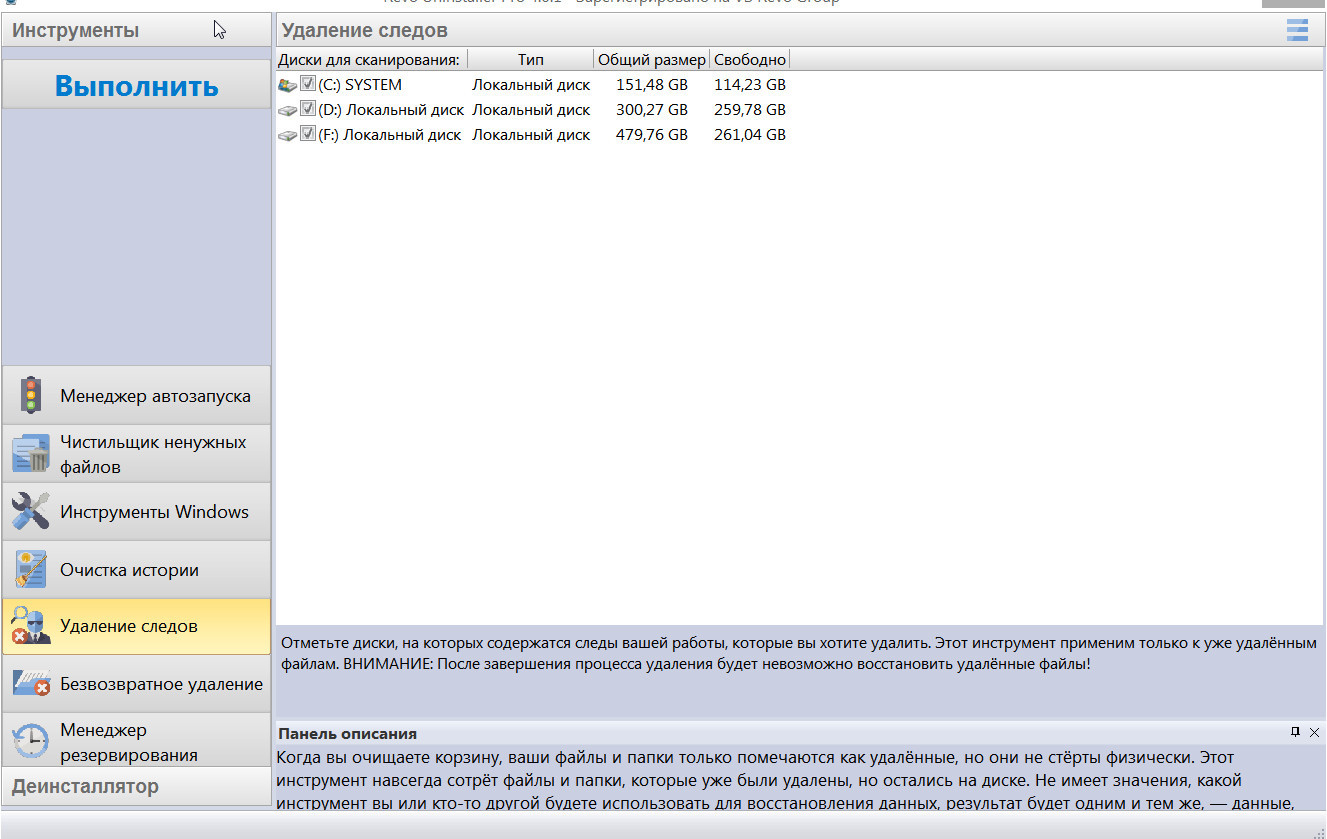Open Менеджер автозапуска traffic light tool
Image resolution: width=1327 pixels, height=839 pixels.
coord(136,395)
